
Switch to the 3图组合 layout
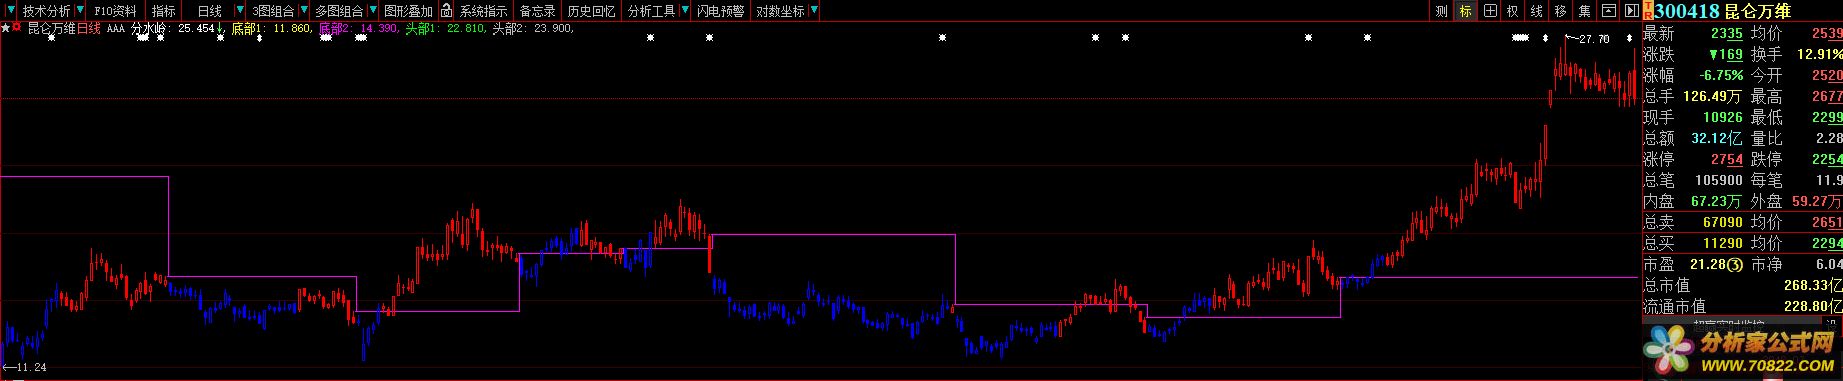pyautogui.click(x=274, y=11)
